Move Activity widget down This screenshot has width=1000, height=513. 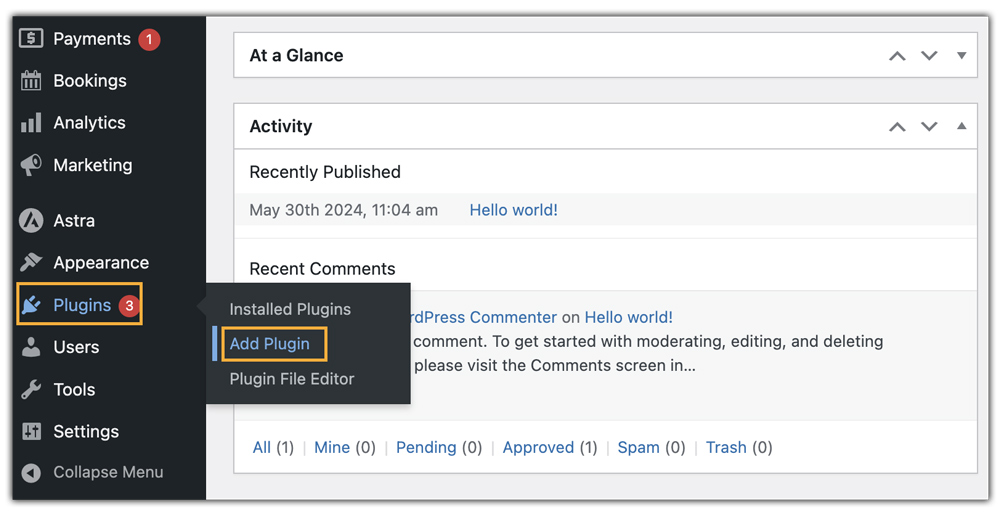[x=929, y=126]
